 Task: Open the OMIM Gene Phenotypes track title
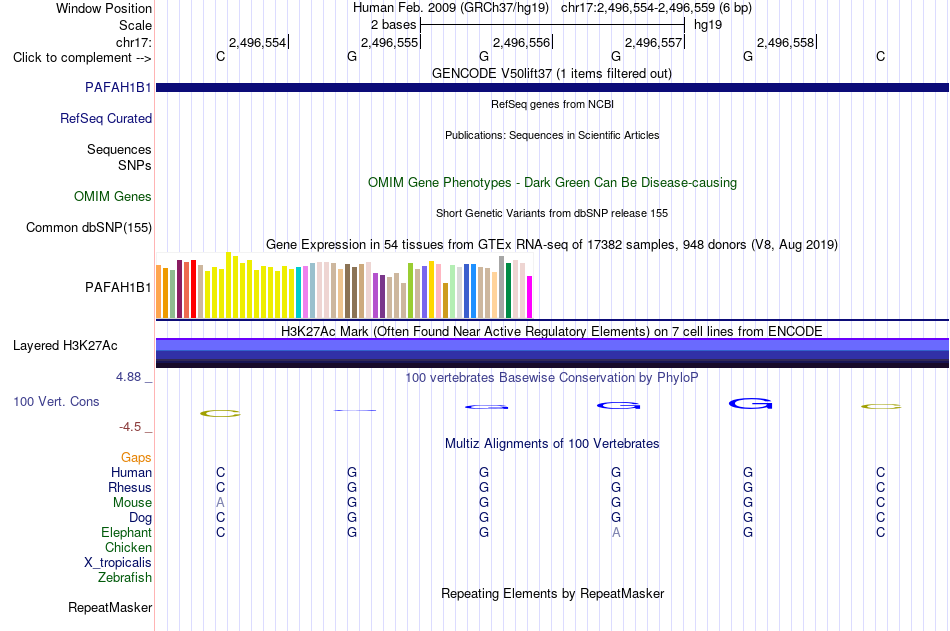[552, 182]
